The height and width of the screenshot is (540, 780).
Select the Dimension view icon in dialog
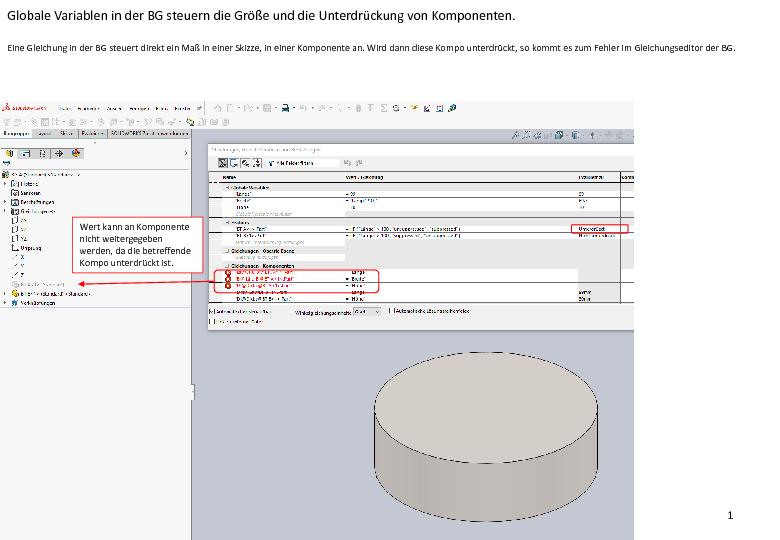tap(245, 163)
